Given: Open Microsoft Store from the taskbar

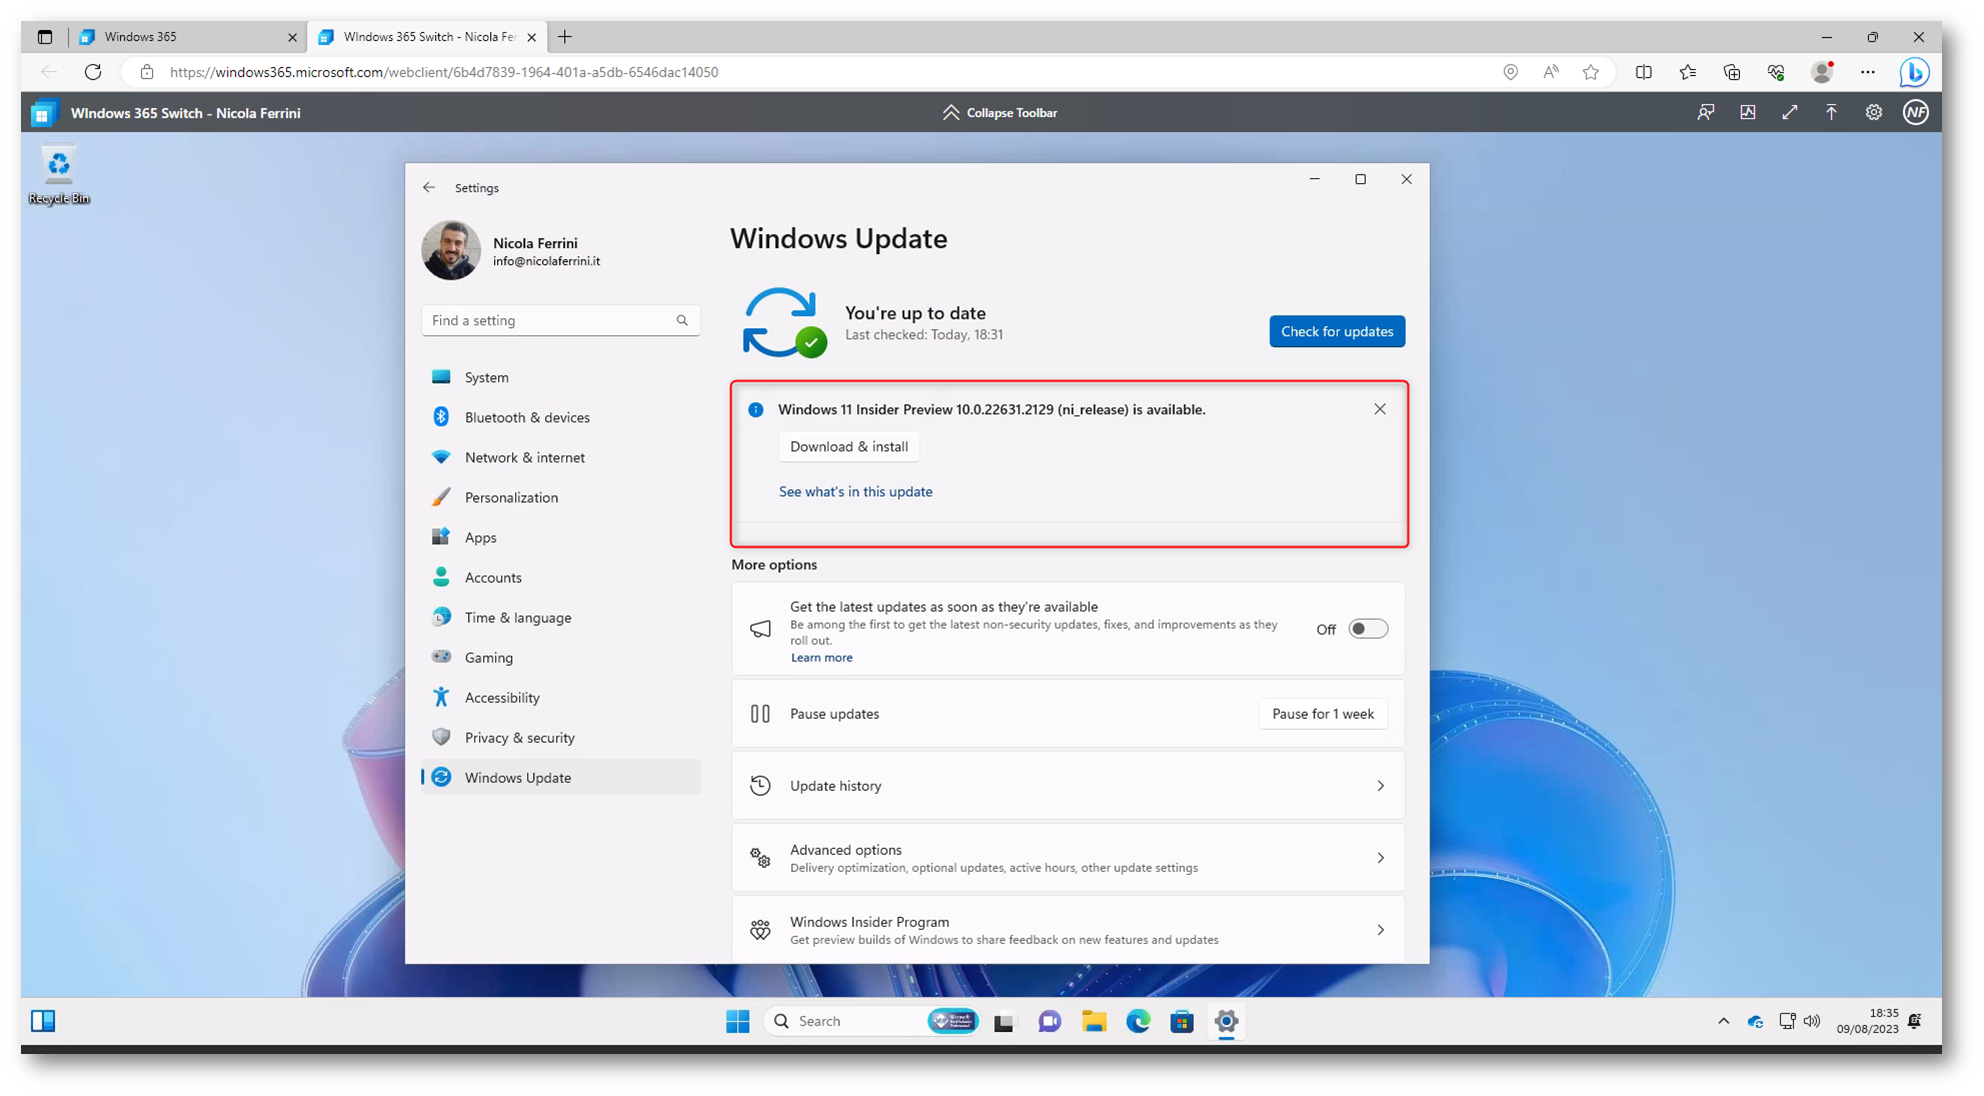Looking at the screenshot, I should point(1182,1021).
